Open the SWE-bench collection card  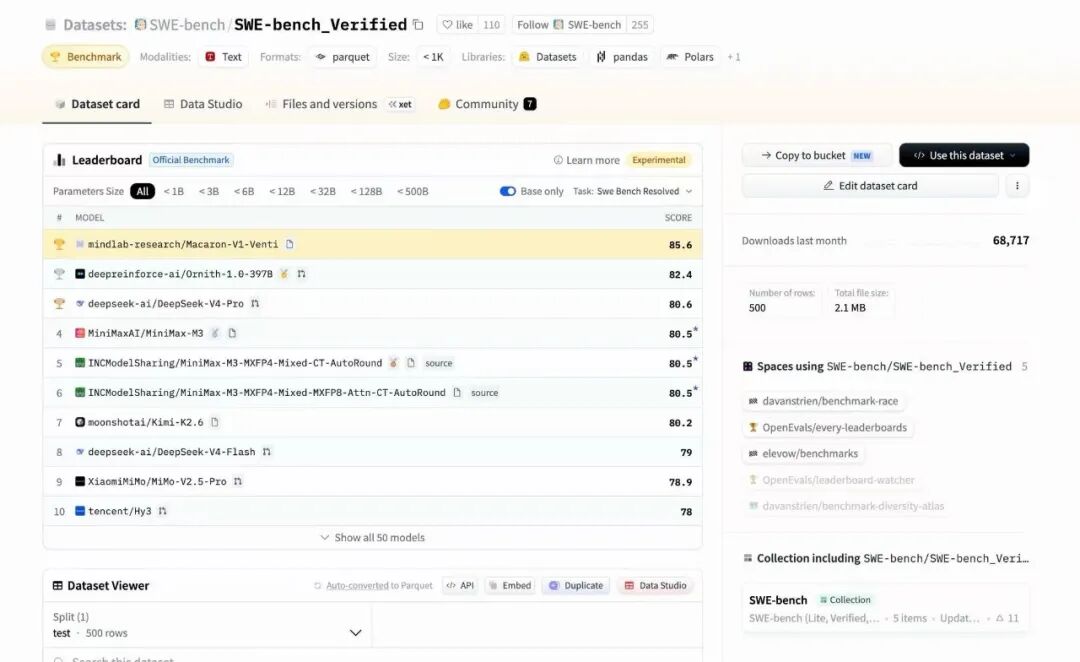tap(886, 608)
